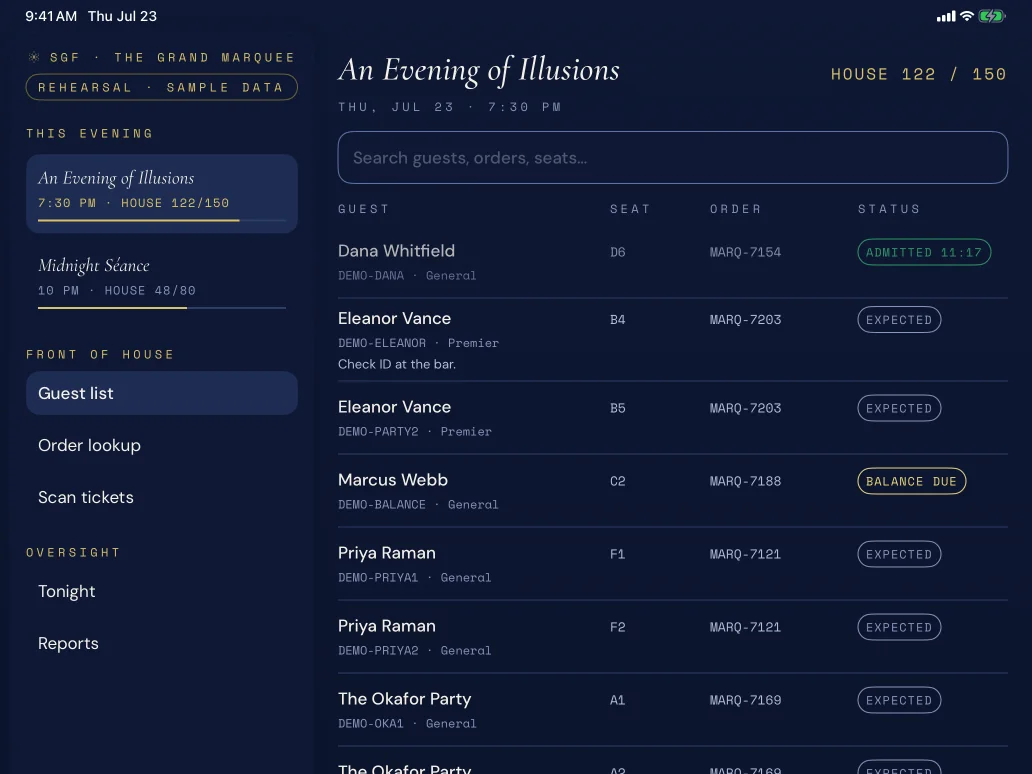Click seat D6 cell
Screen dimensions: 1032x774
click(617, 252)
